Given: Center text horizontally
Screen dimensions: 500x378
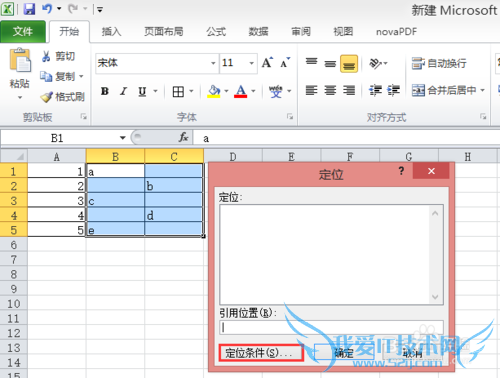Looking at the screenshot, I should tap(330, 90).
